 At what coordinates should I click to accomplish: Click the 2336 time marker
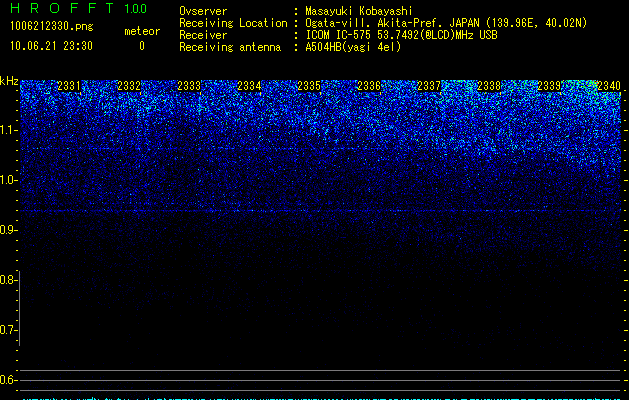[x=369, y=86]
